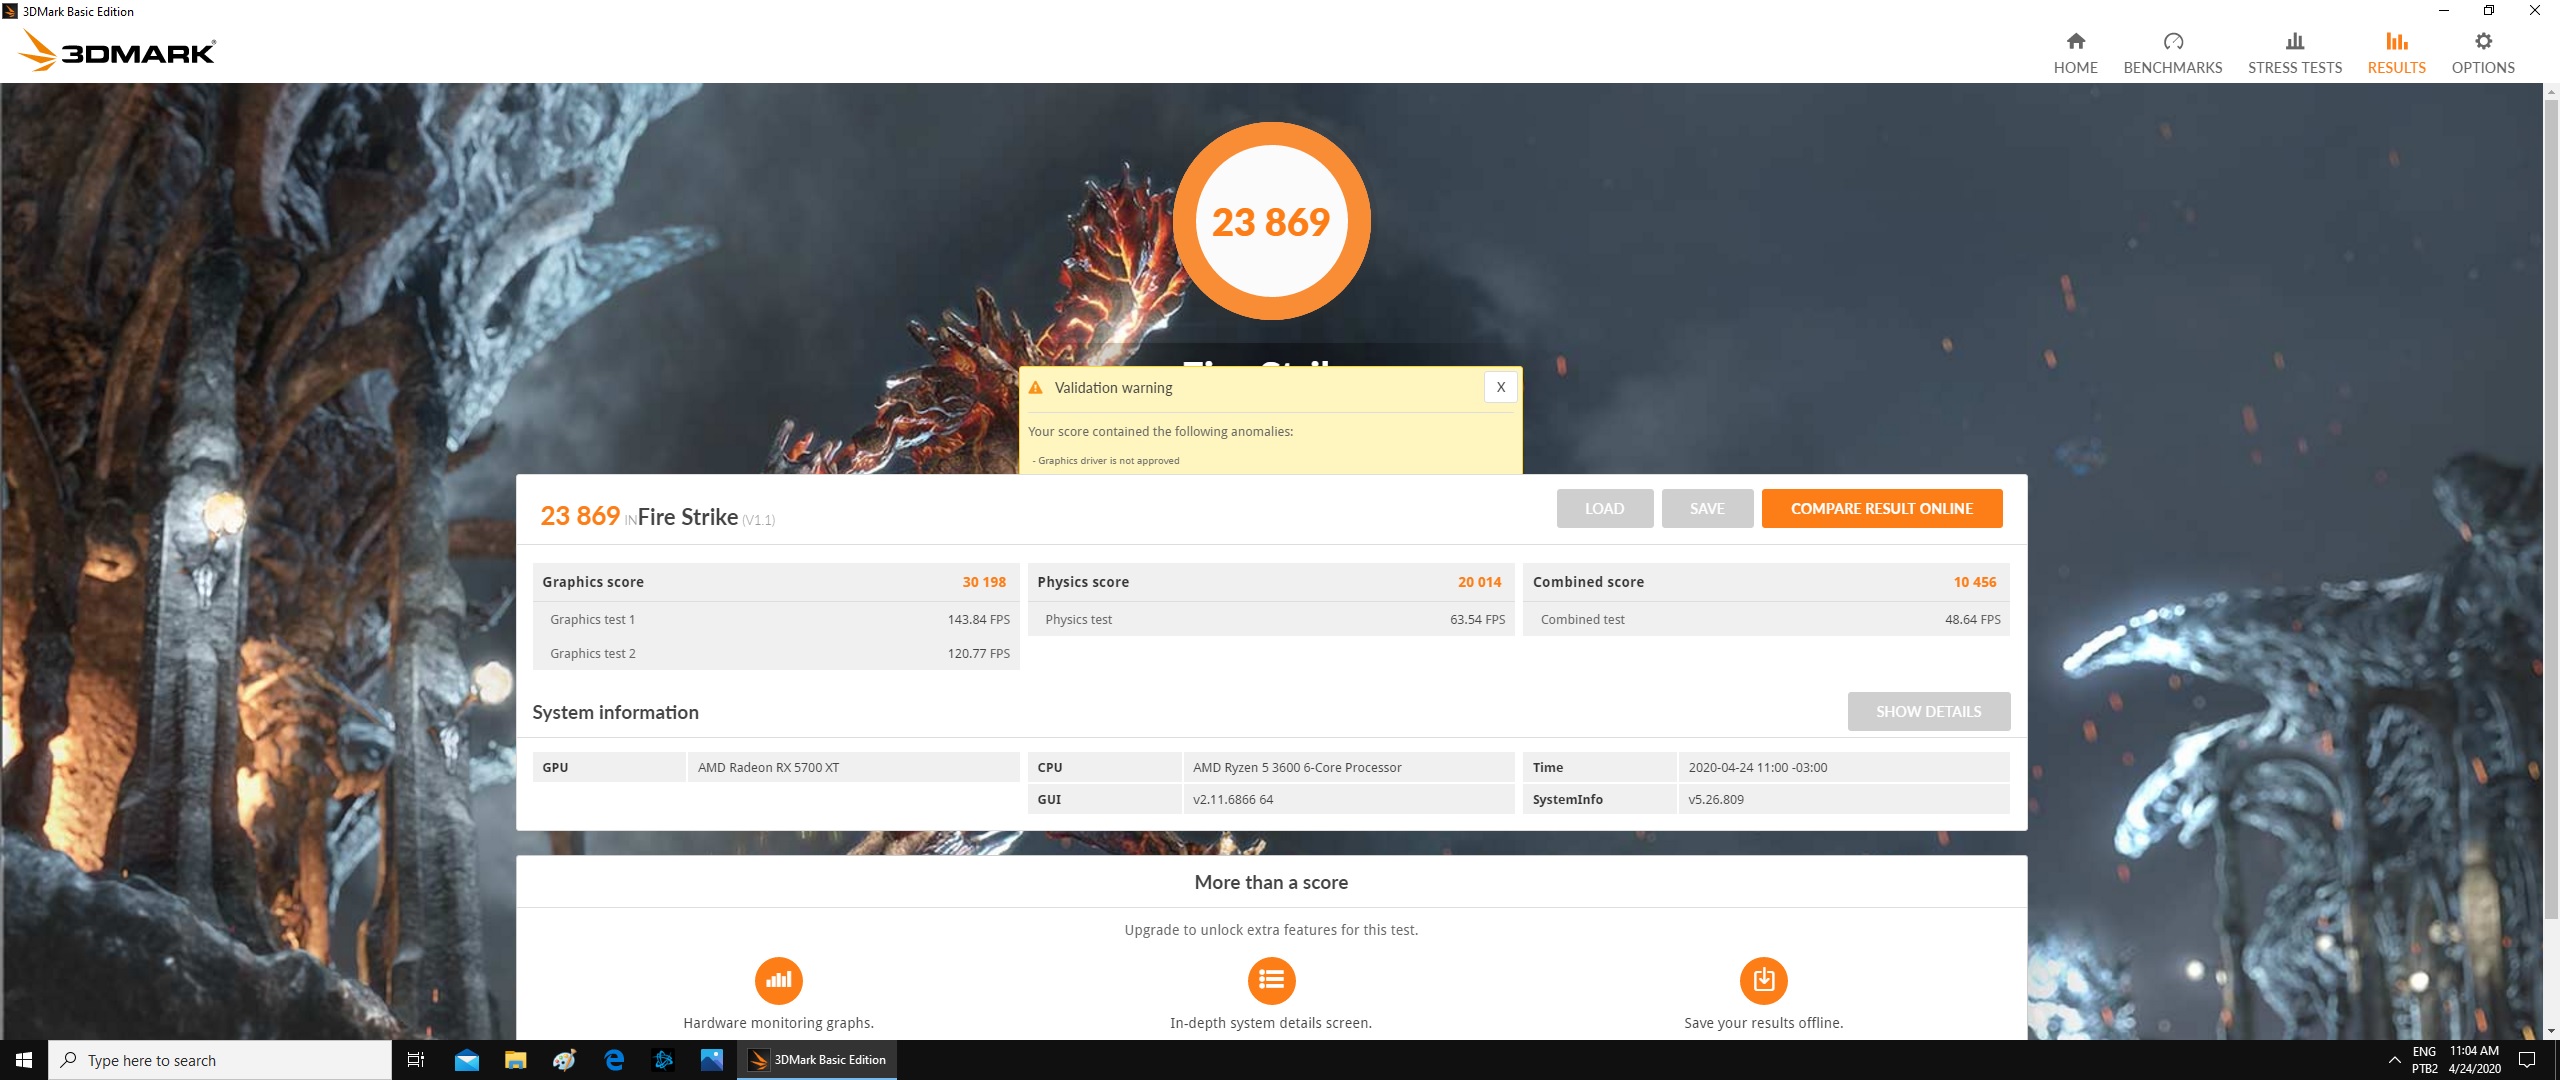Open File Explorer from taskbar
Image resolution: width=2560 pixels, height=1080 pixels.
515,1060
